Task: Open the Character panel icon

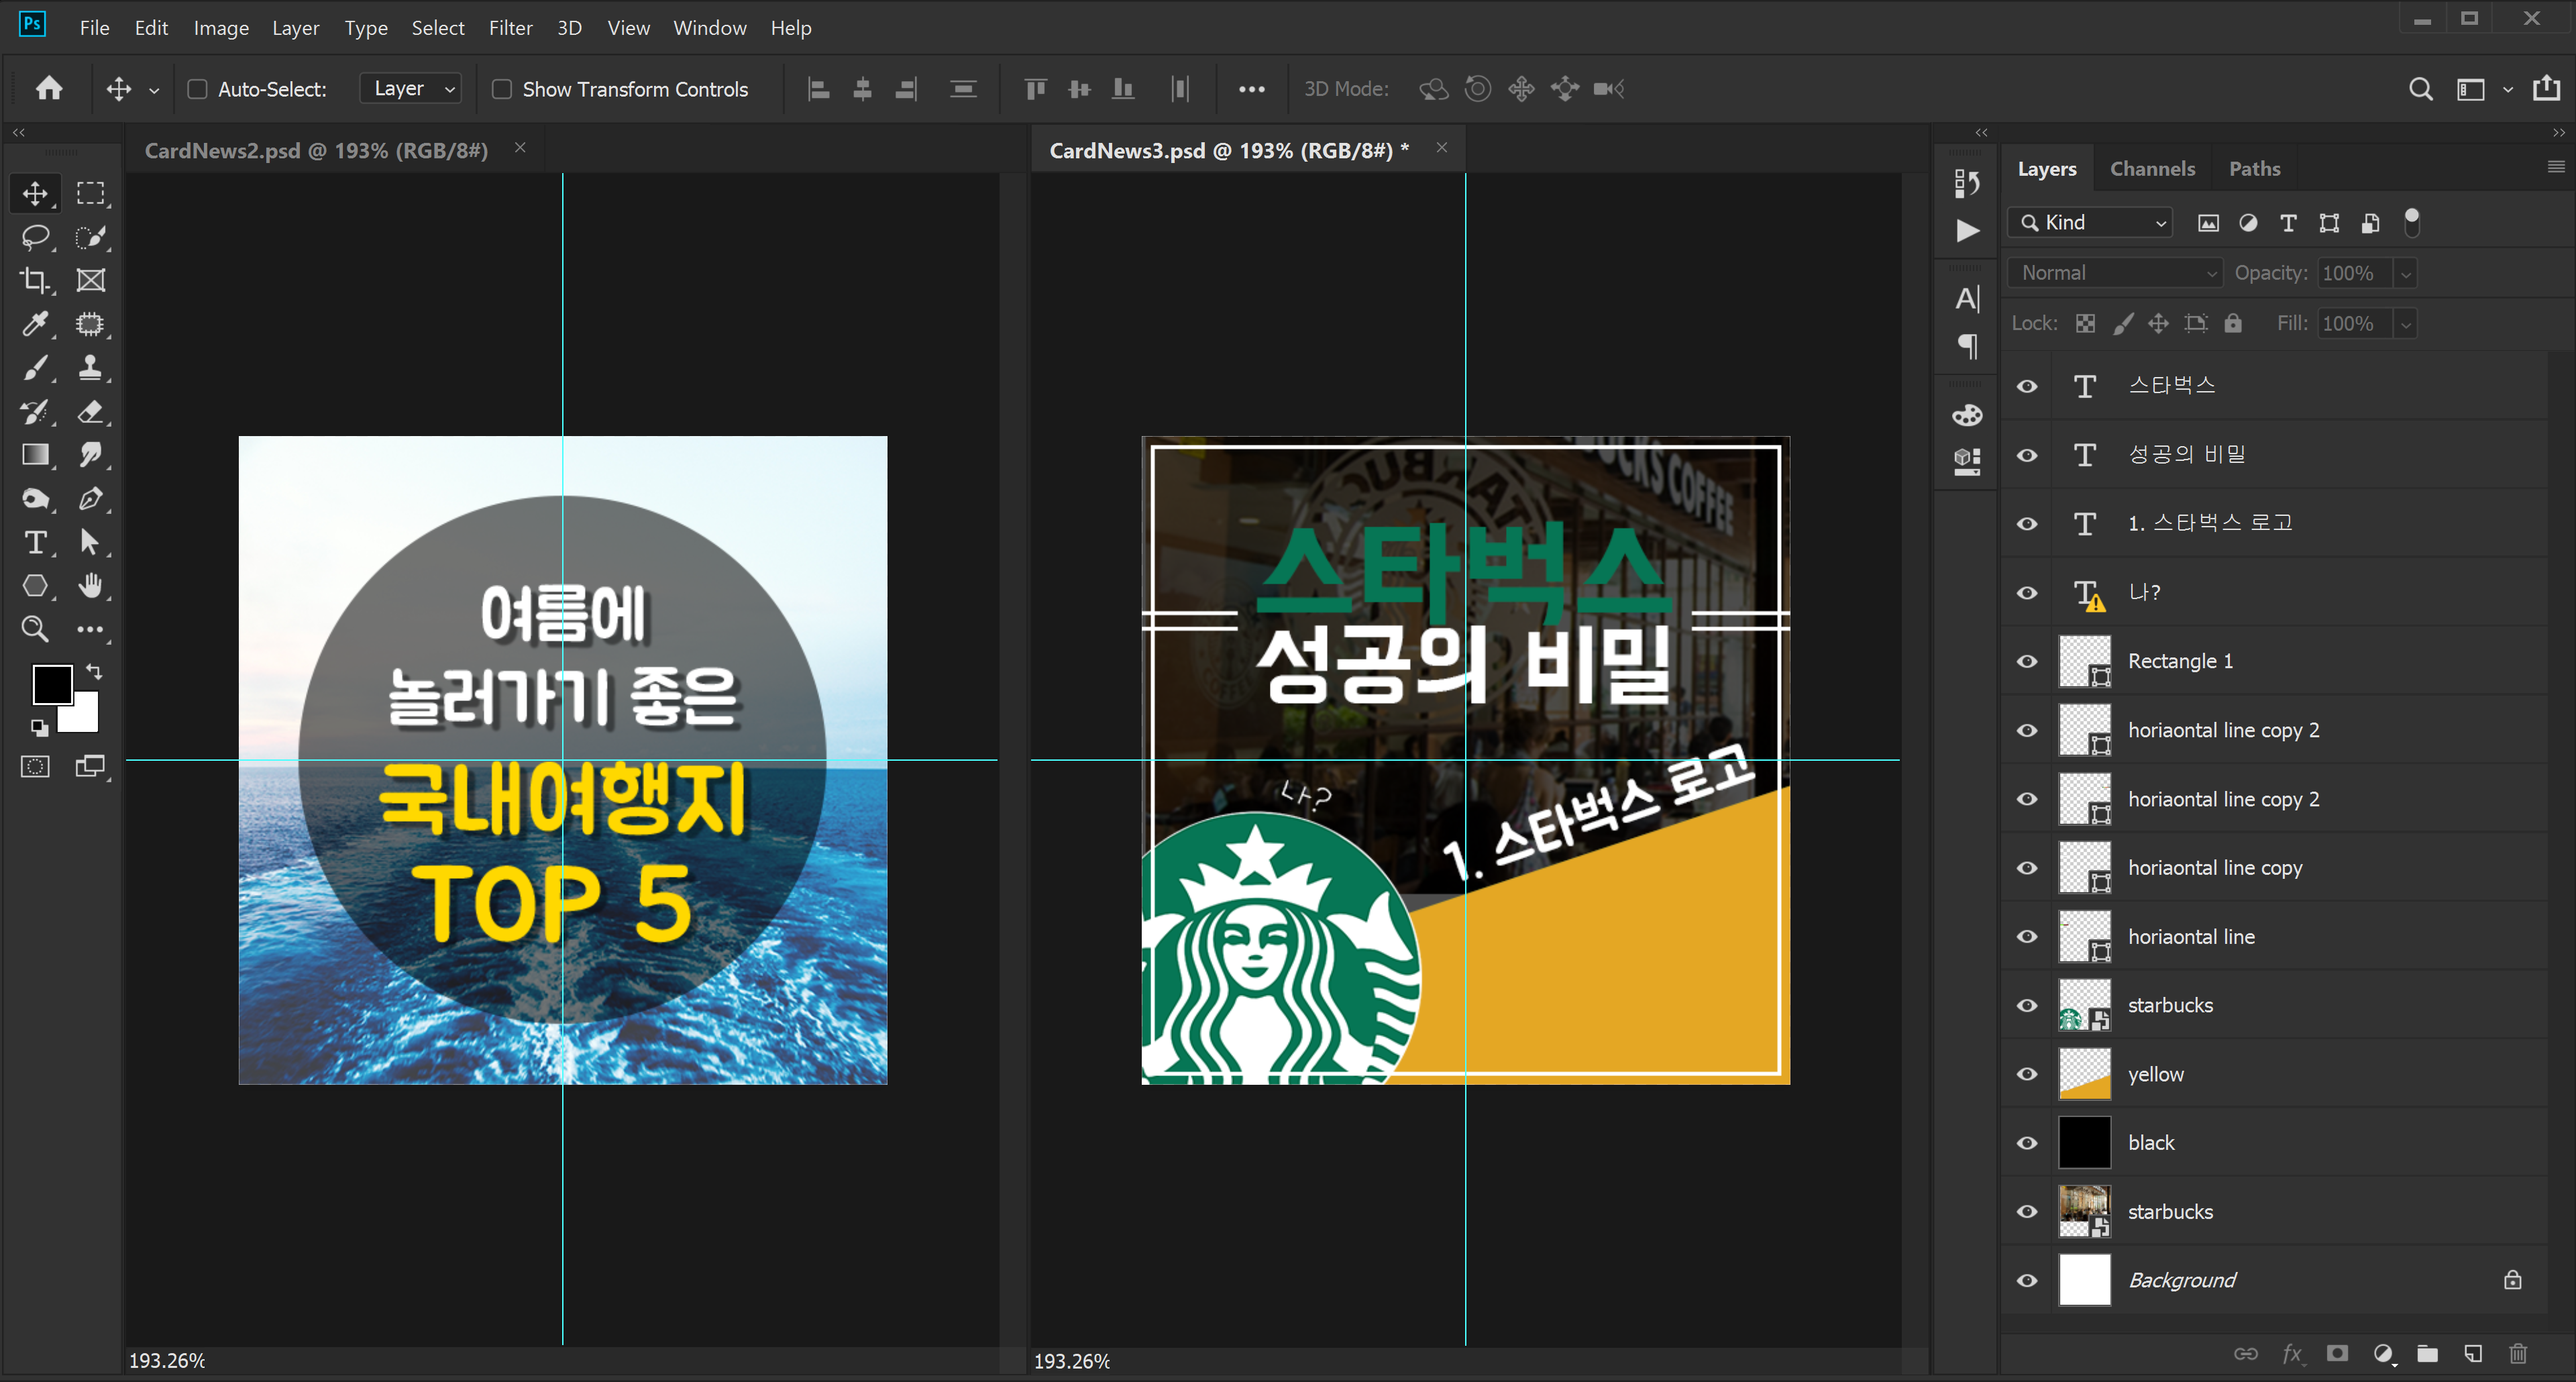Action: pyautogui.click(x=1967, y=299)
